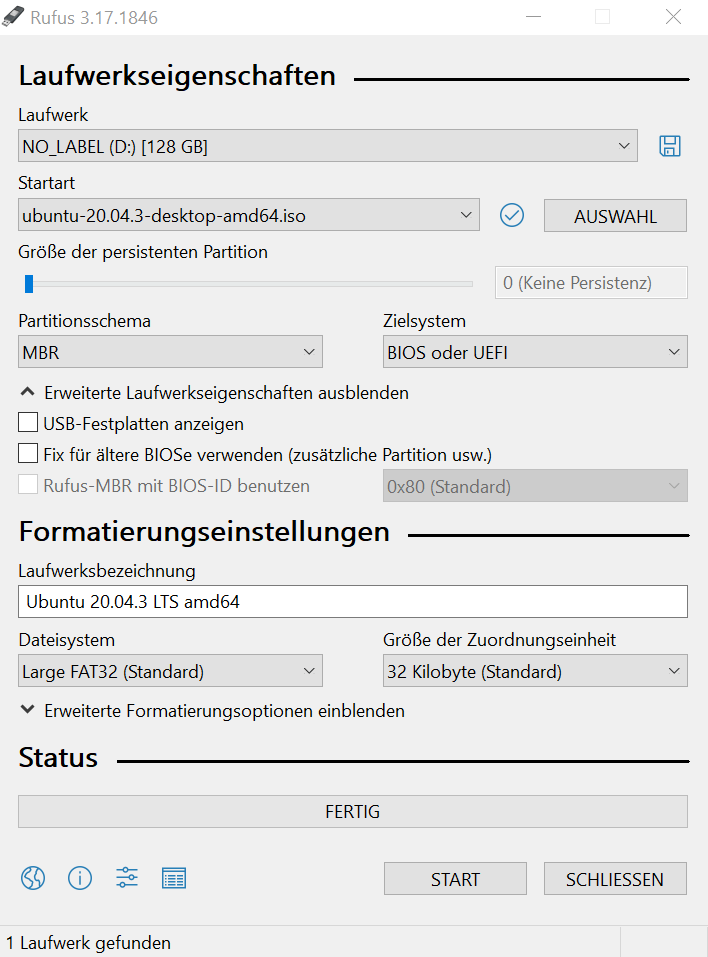
Task: Click the save drive image floppy icon
Action: click(670, 146)
